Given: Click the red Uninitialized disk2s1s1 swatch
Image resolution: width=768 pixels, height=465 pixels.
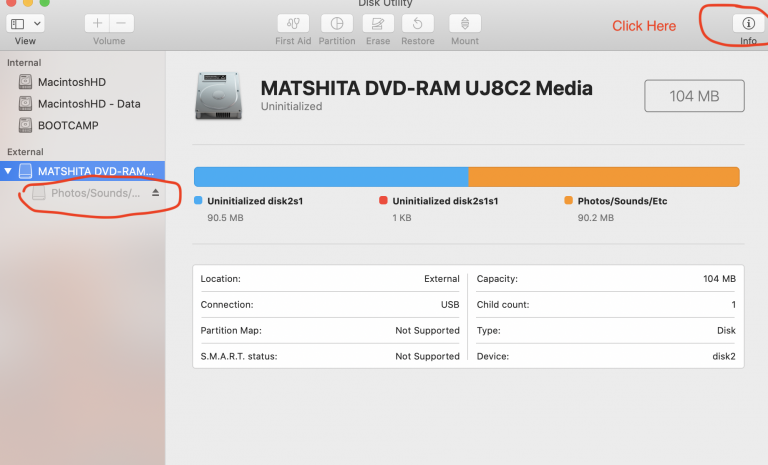Looking at the screenshot, I should coord(383,200).
